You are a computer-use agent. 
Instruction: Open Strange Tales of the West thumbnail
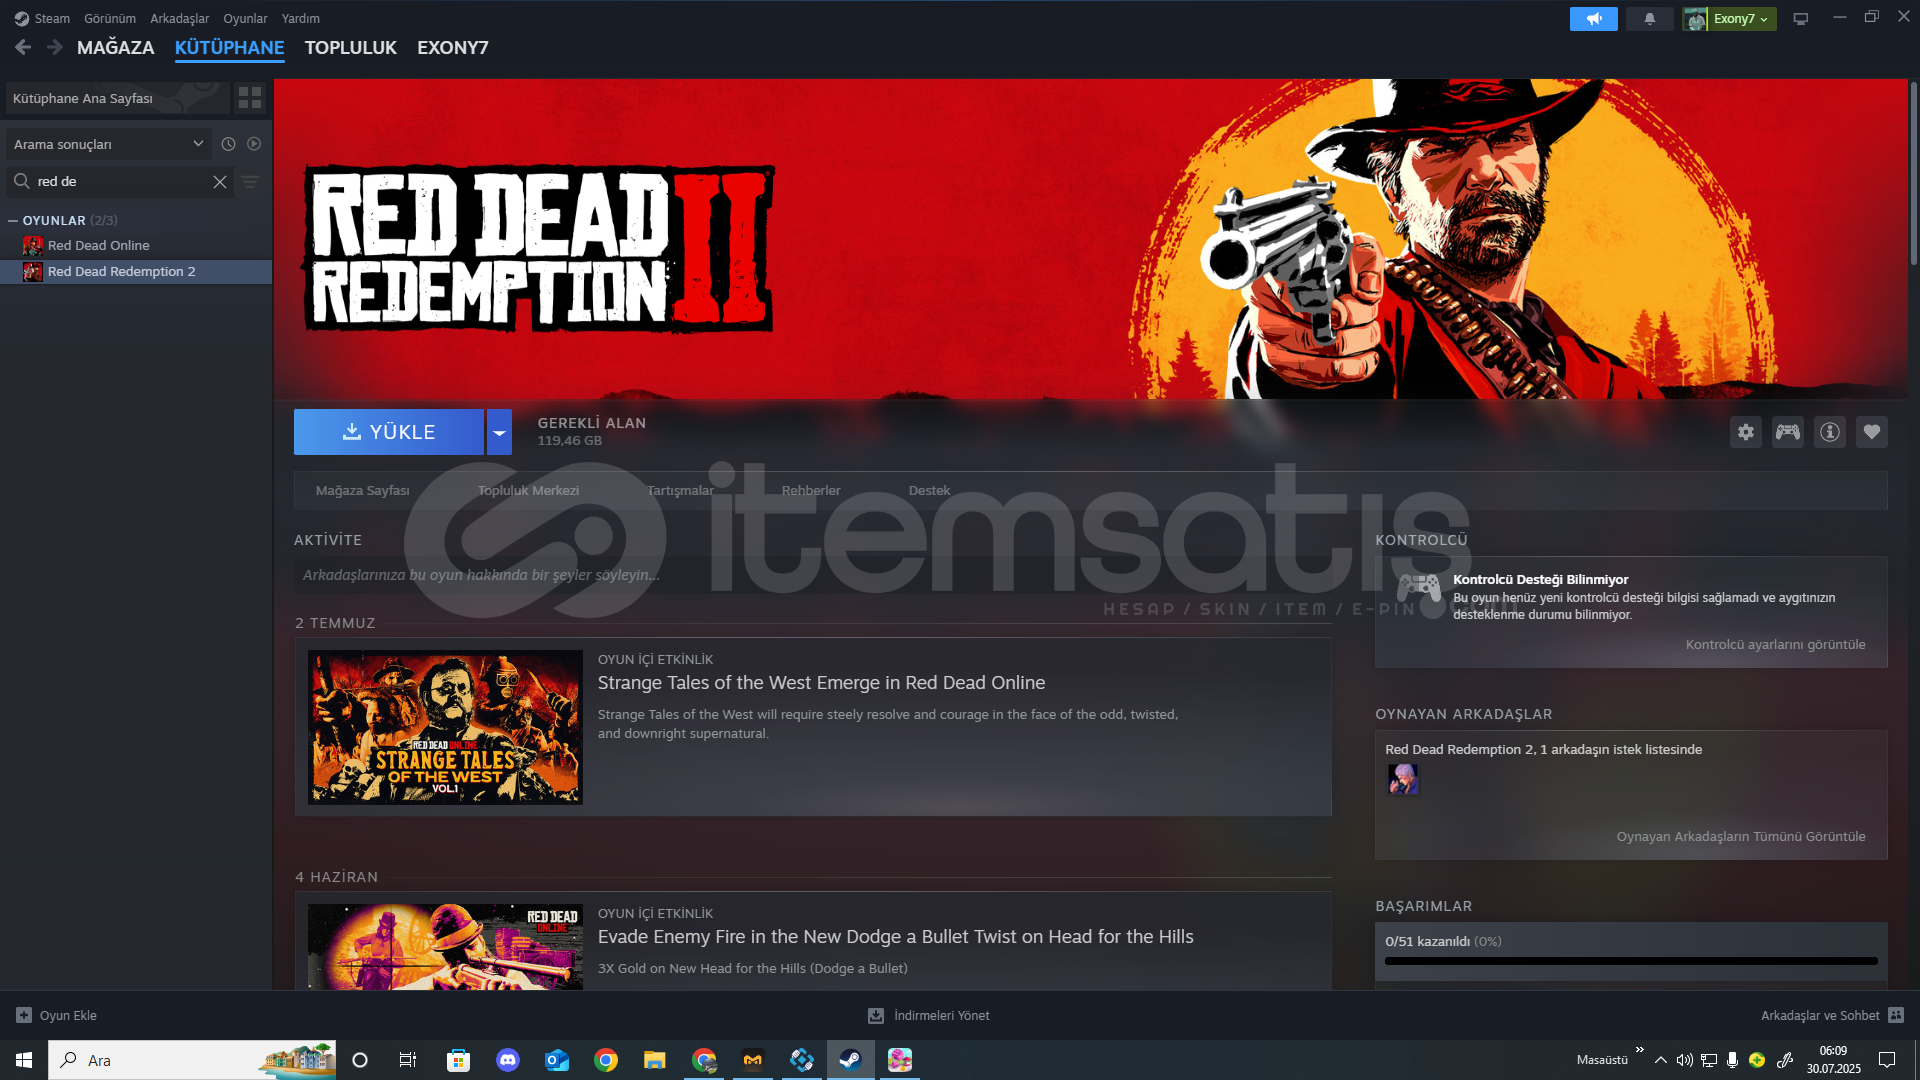445,727
